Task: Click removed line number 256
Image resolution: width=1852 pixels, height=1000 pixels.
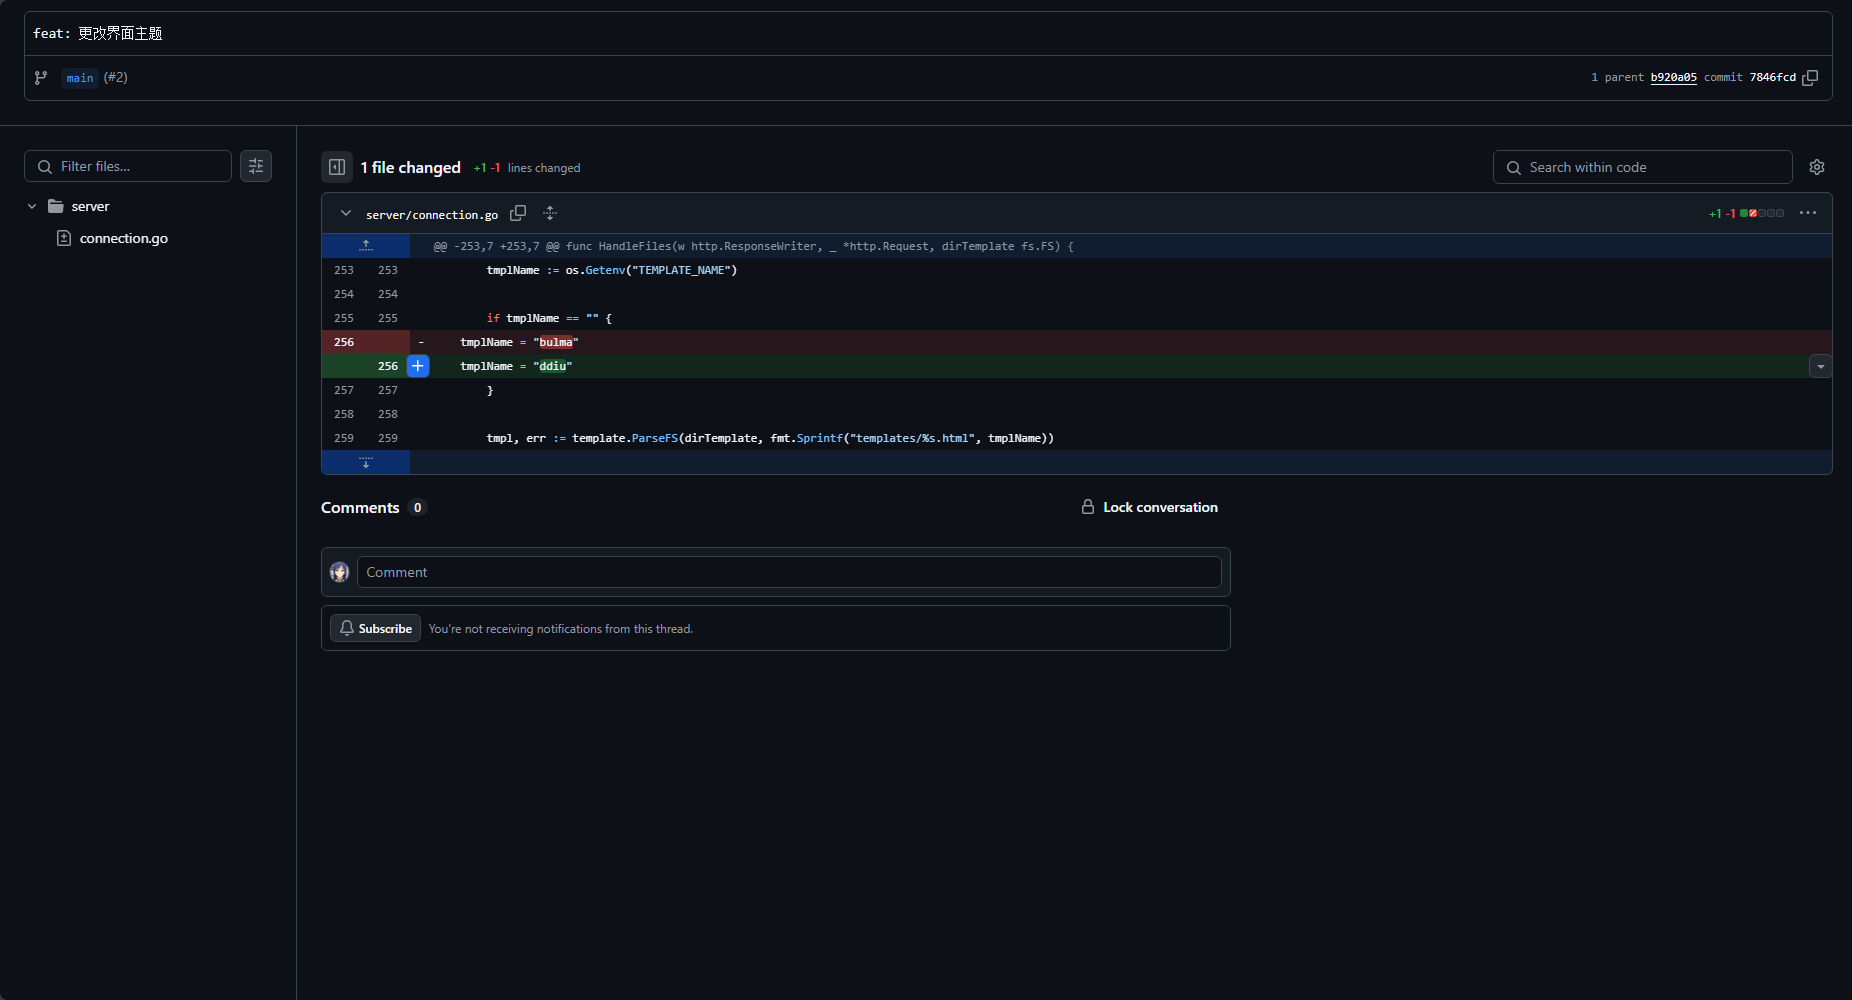Action: click(x=344, y=342)
